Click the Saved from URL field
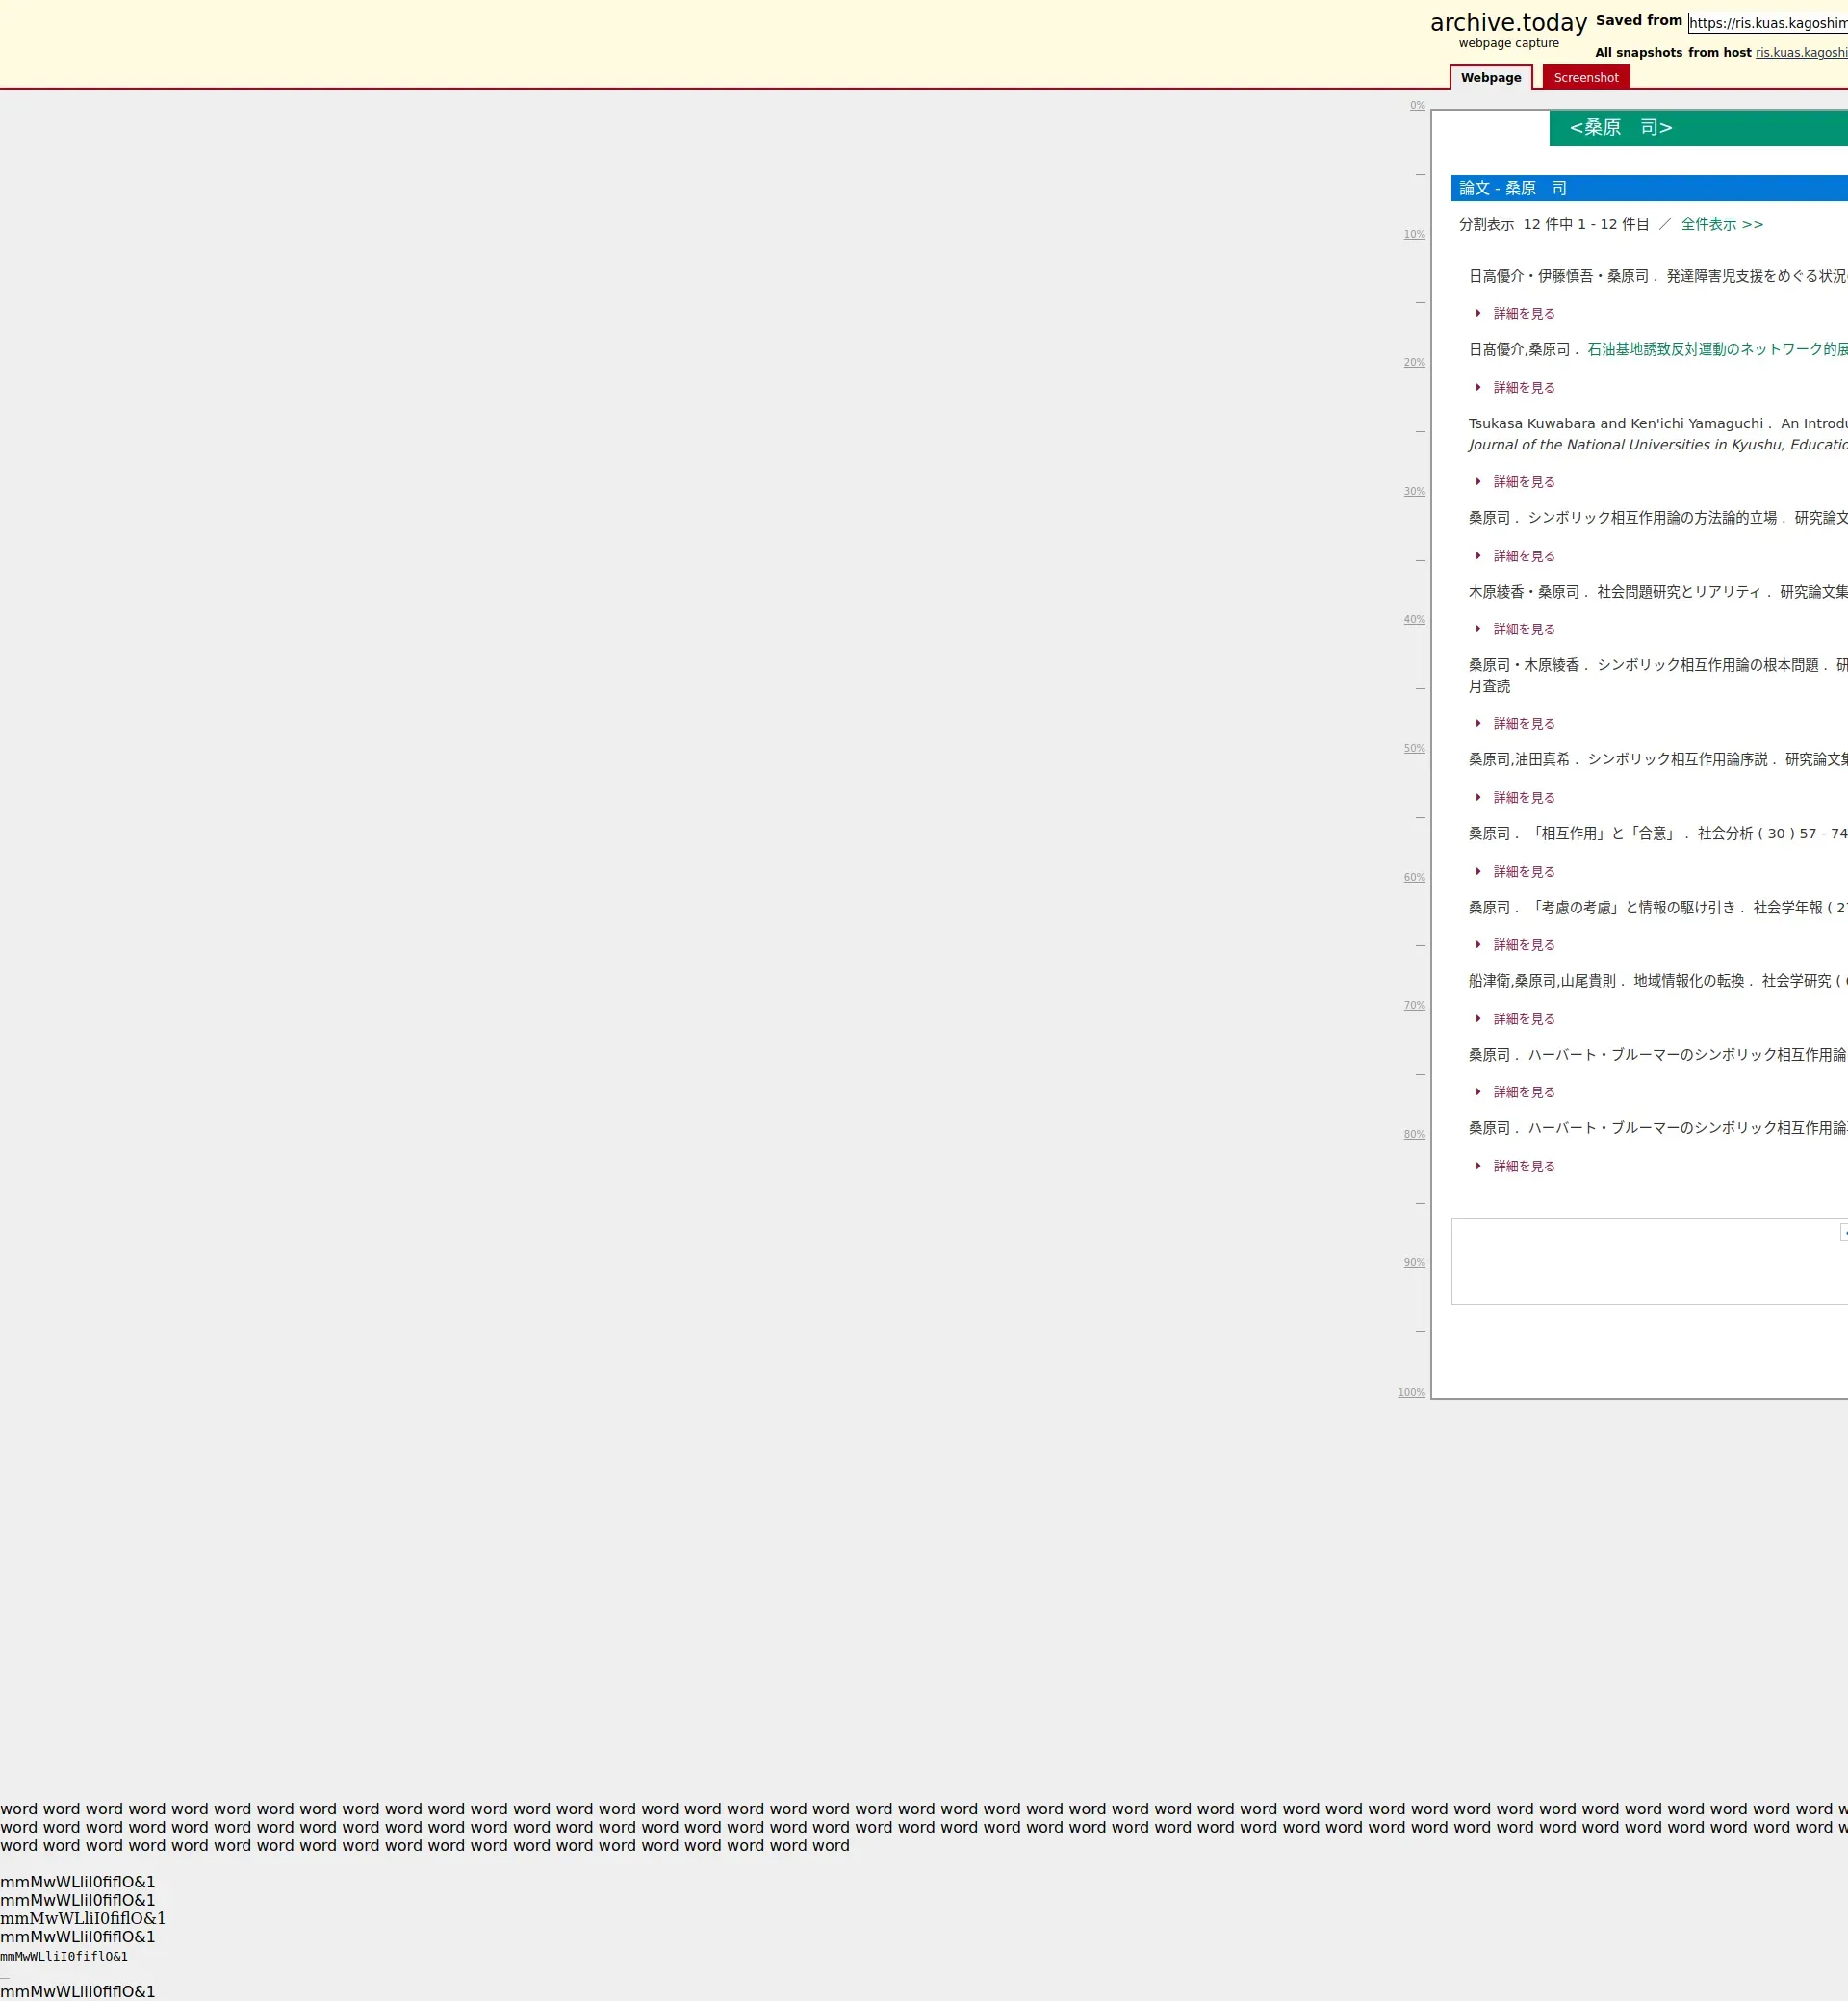The height and width of the screenshot is (2001, 1848). pos(1767,23)
